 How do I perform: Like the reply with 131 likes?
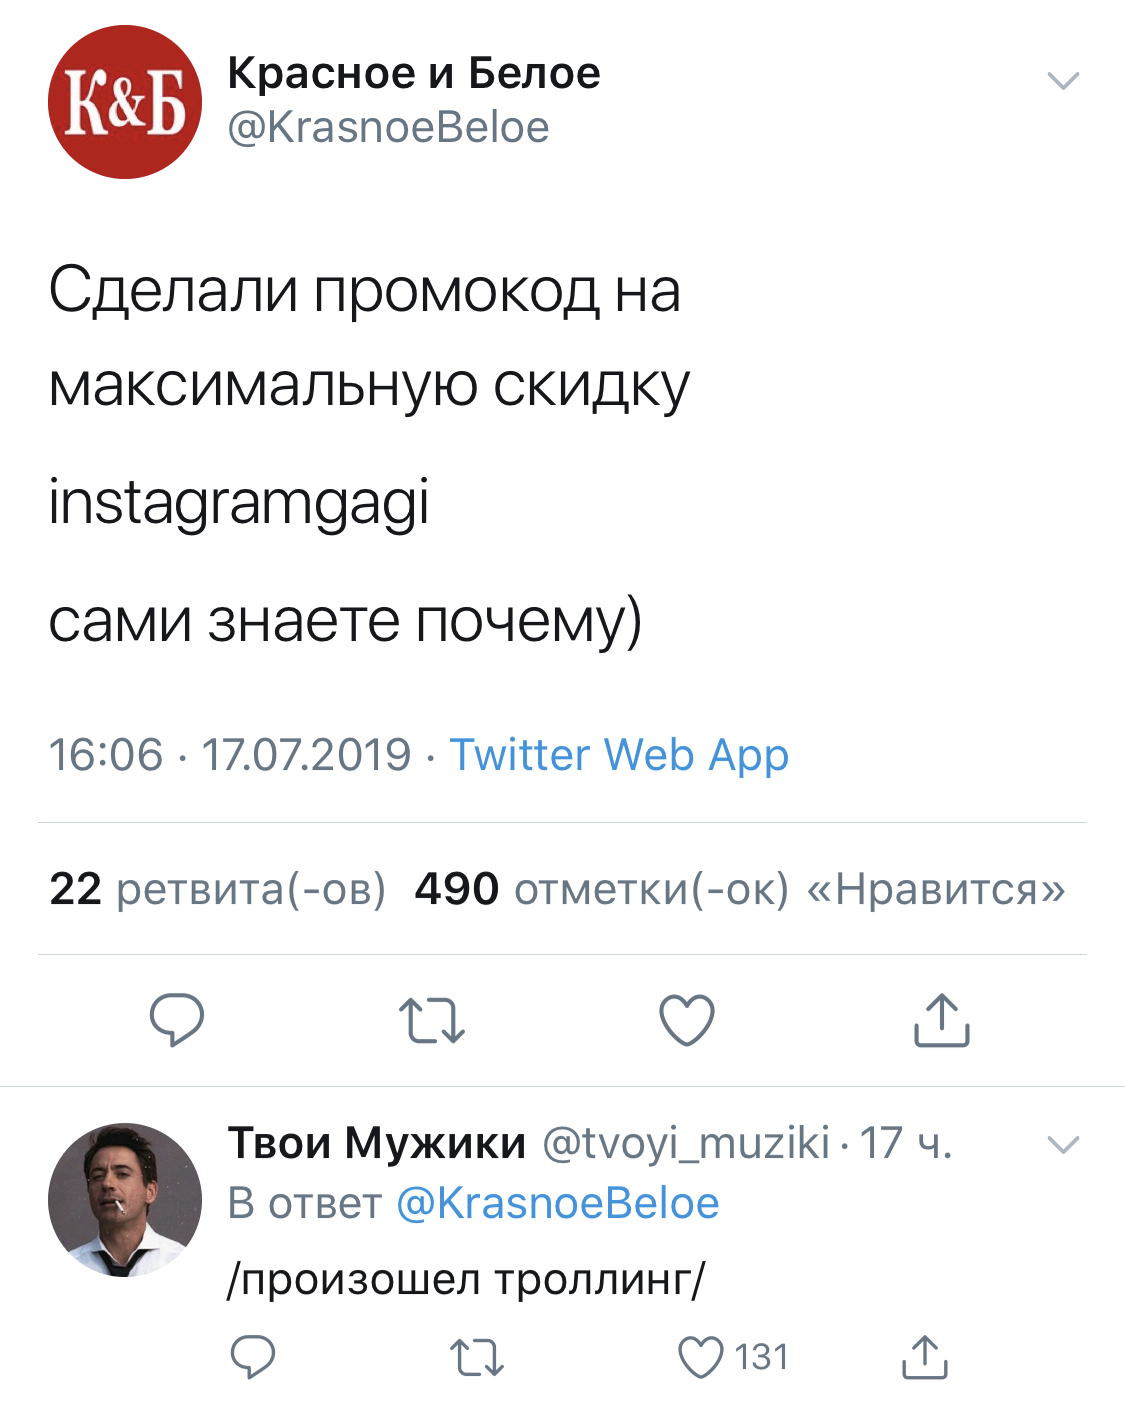[x=701, y=1358]
